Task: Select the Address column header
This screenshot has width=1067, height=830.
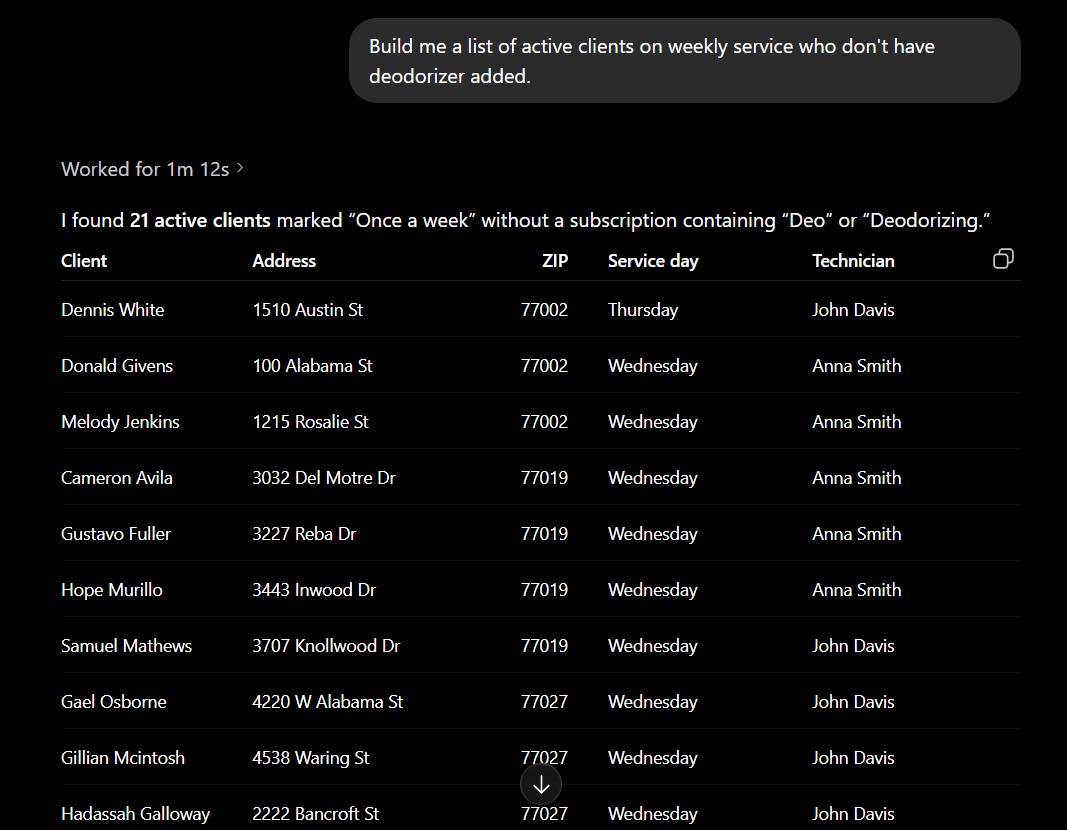Action: click(284, 261)
